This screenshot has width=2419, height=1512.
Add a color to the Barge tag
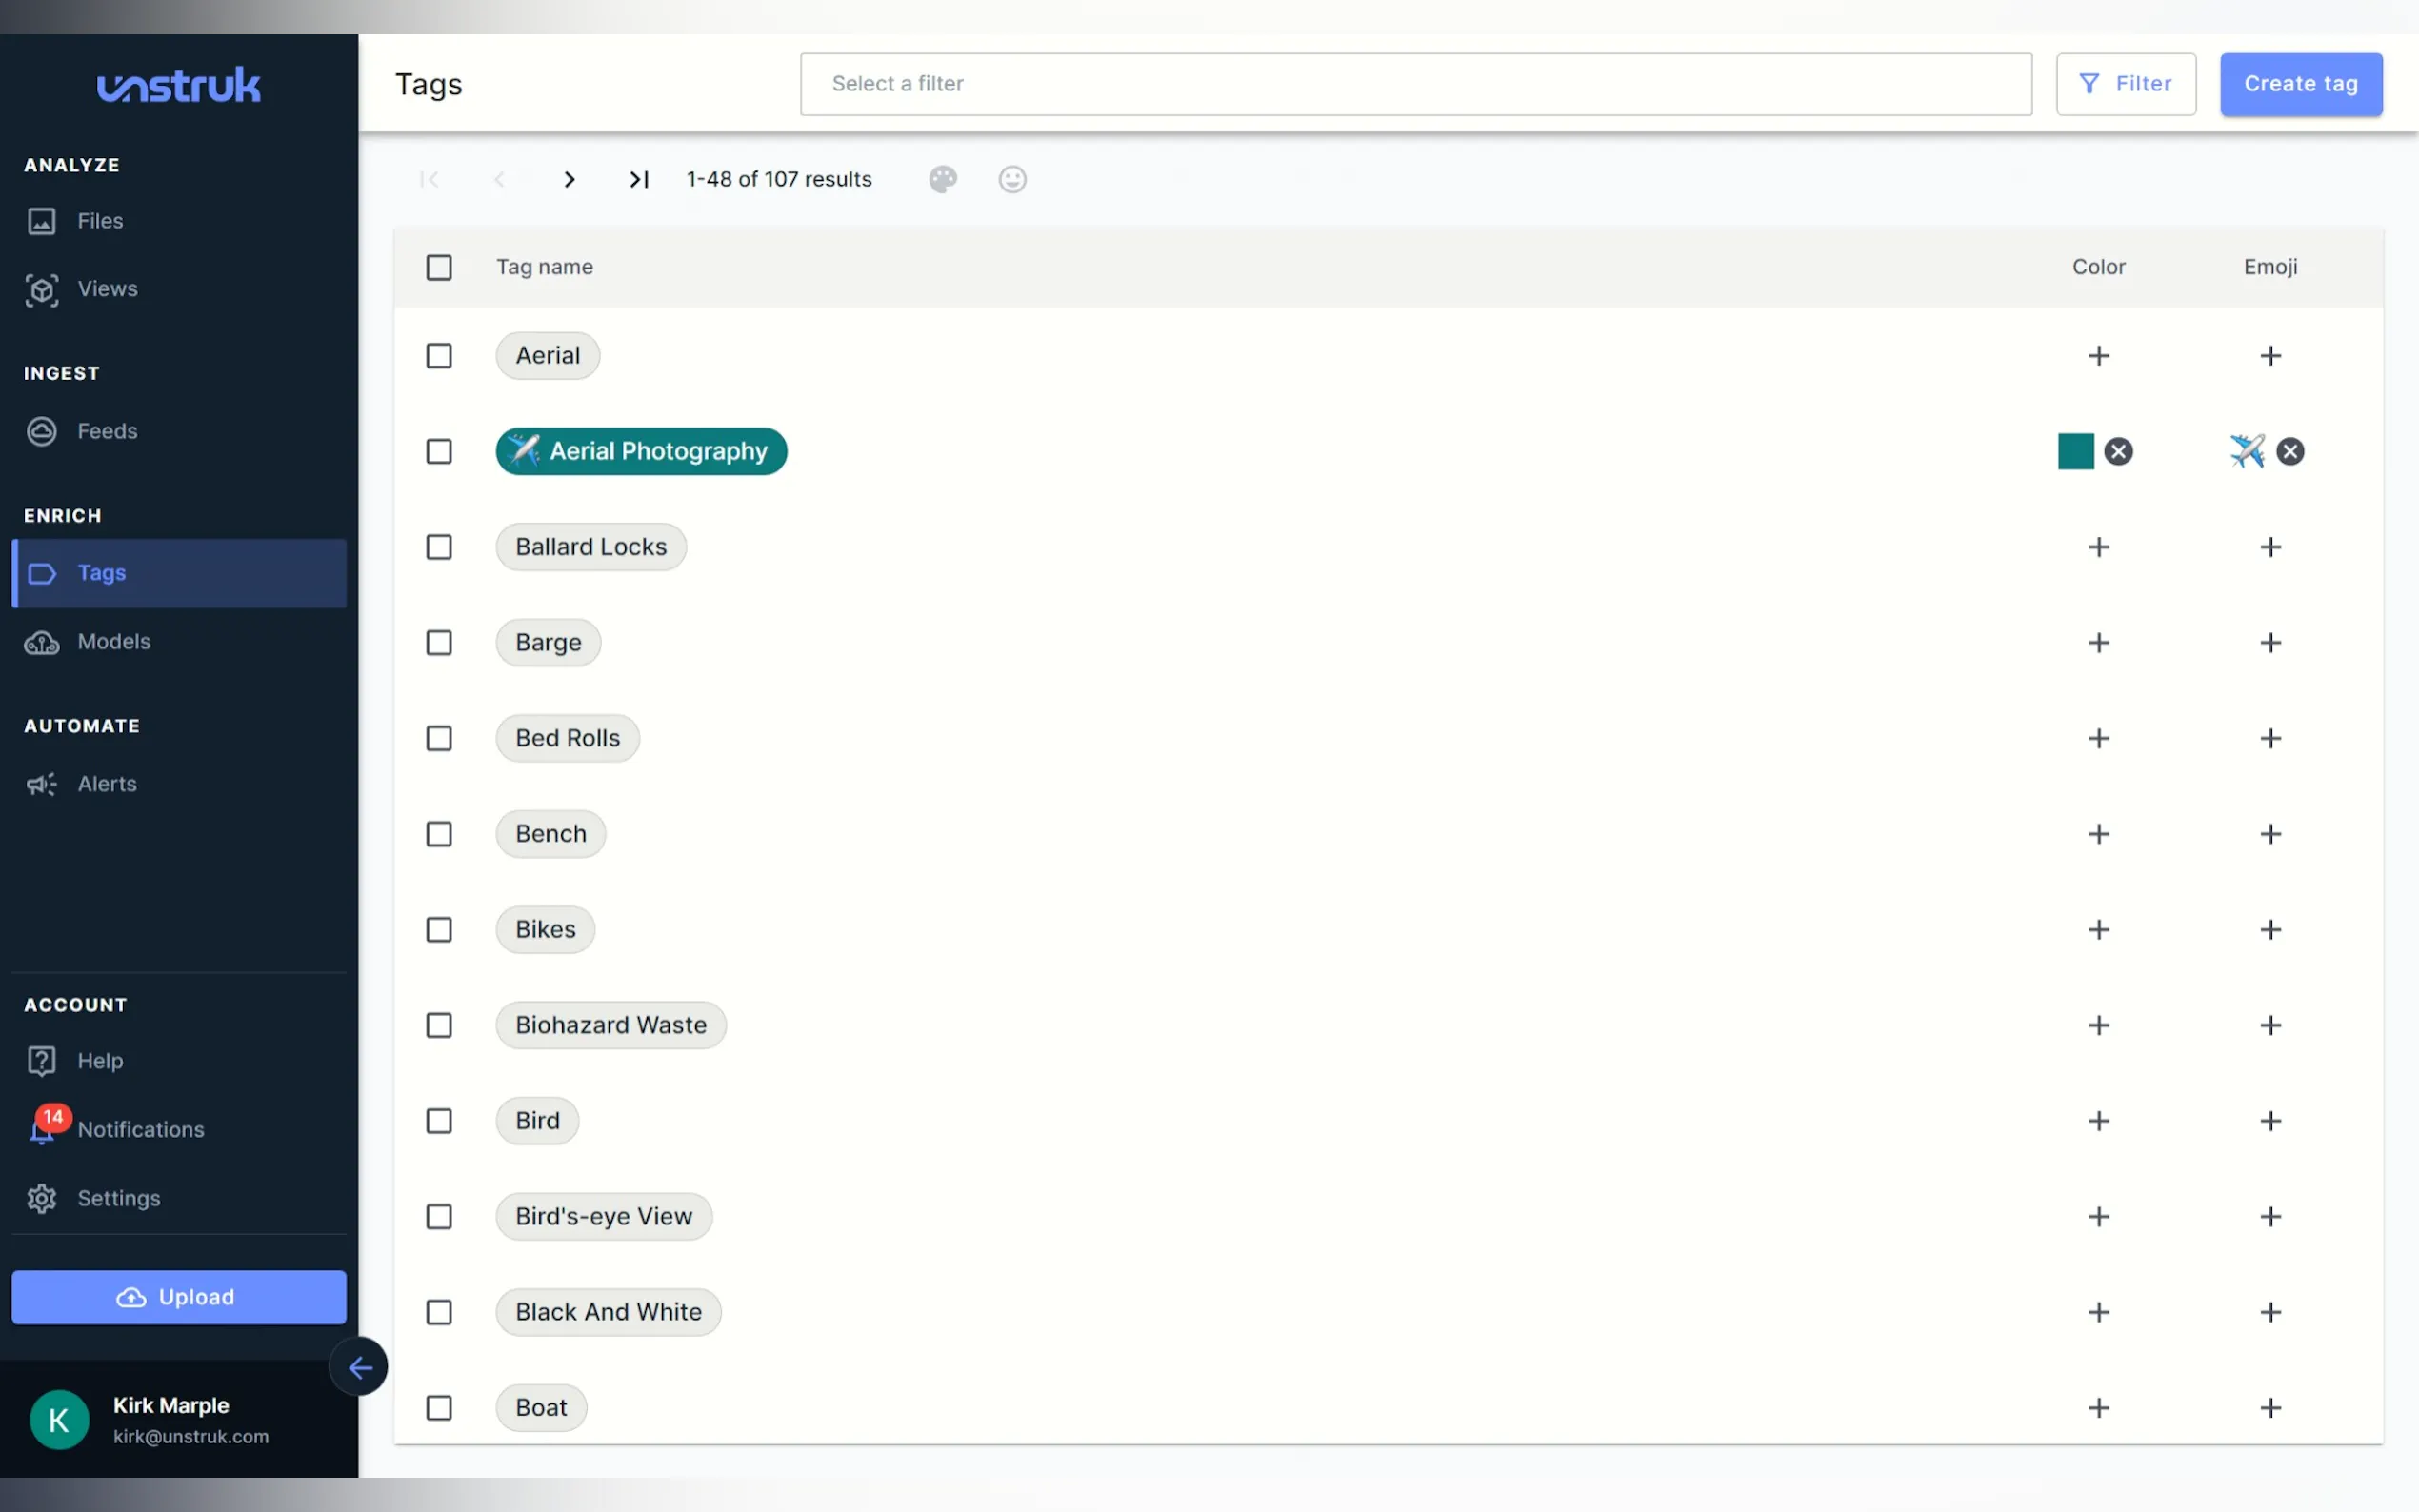point(2098,642)
